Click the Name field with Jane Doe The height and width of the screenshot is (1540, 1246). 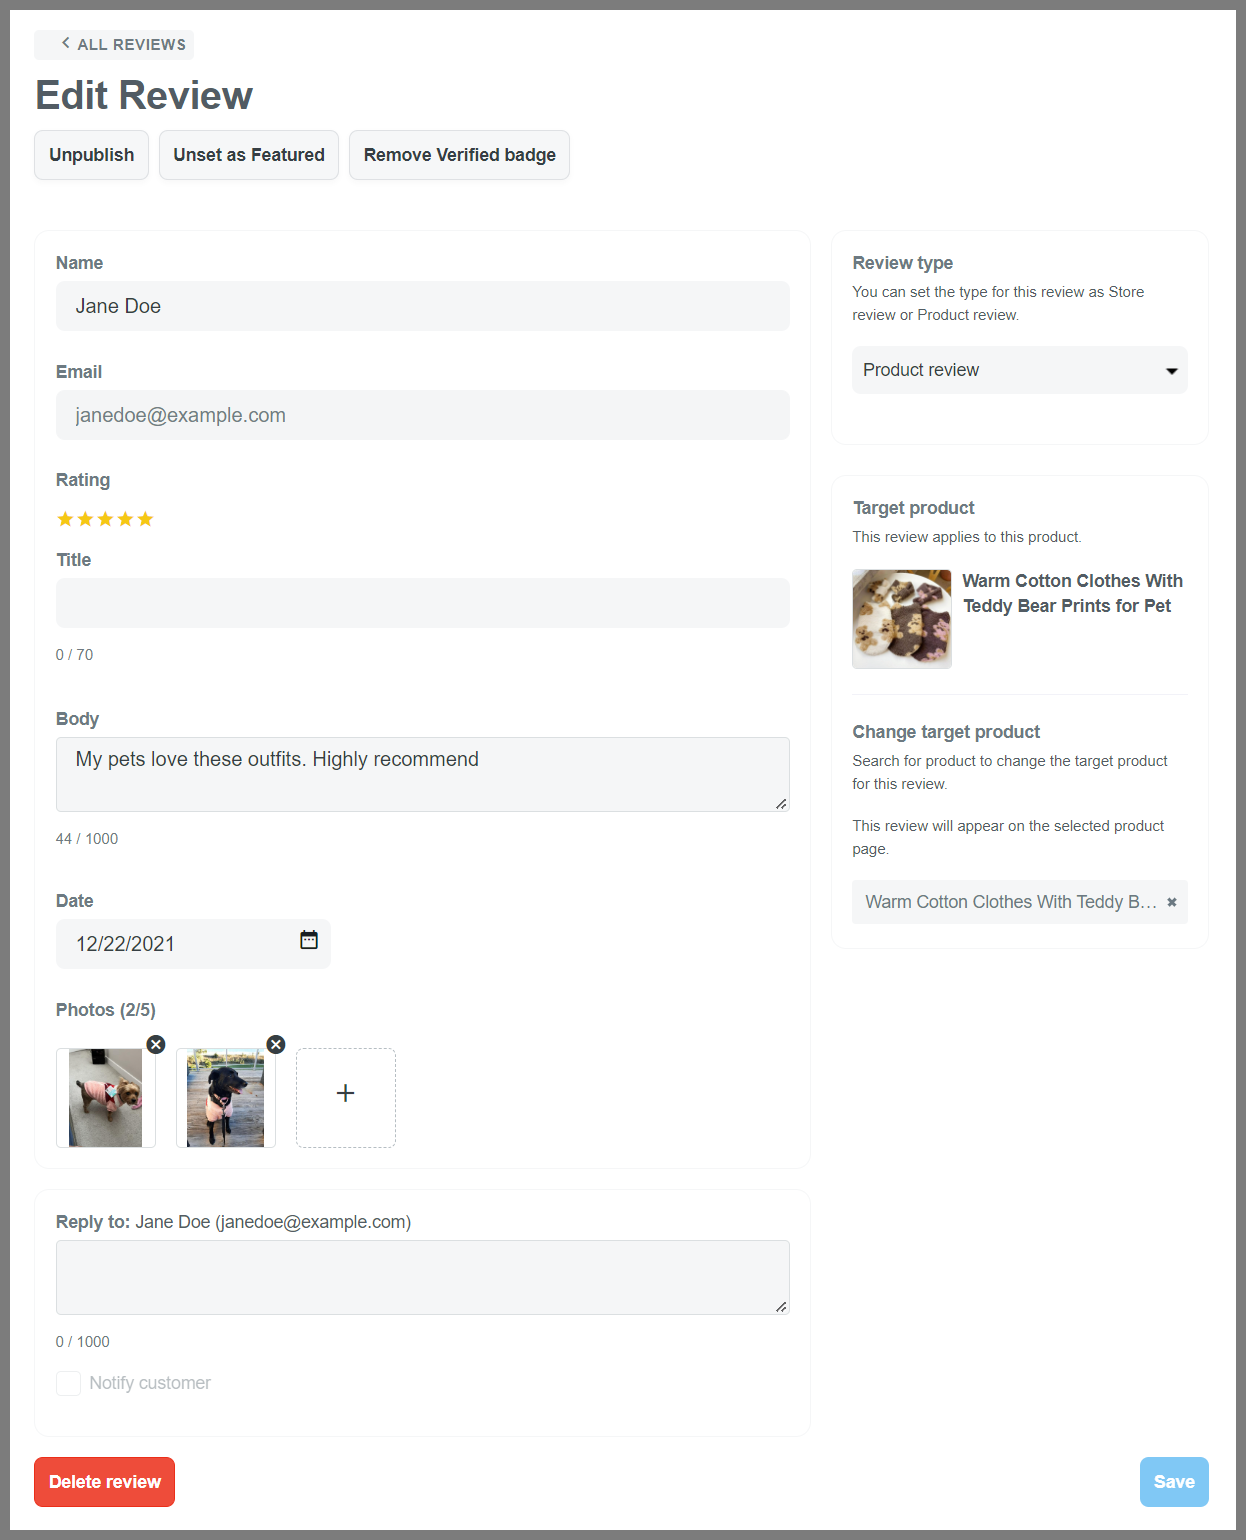(422, 306)
